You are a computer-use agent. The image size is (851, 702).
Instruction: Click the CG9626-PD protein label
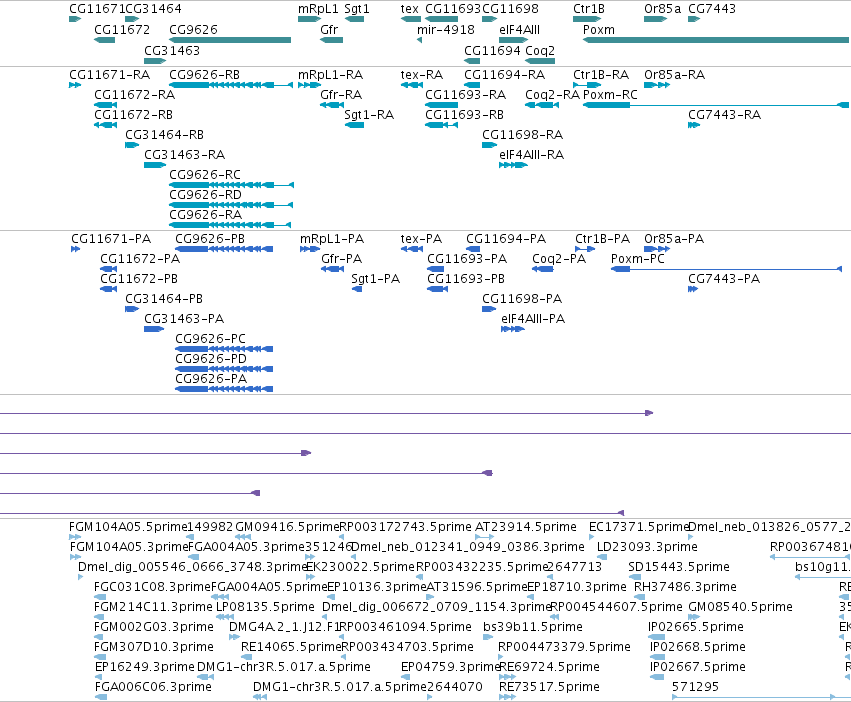tap(211, 359)
